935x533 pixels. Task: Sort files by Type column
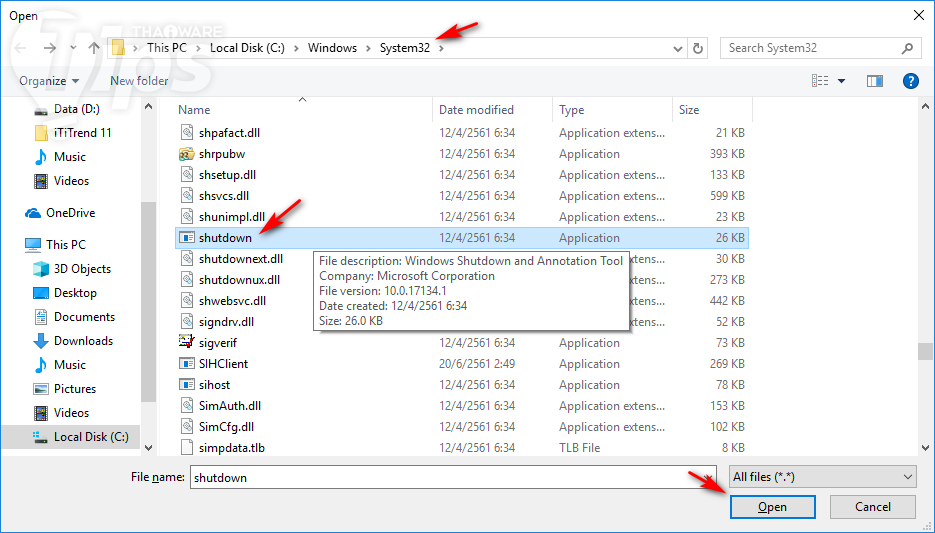tap(571, 110)
